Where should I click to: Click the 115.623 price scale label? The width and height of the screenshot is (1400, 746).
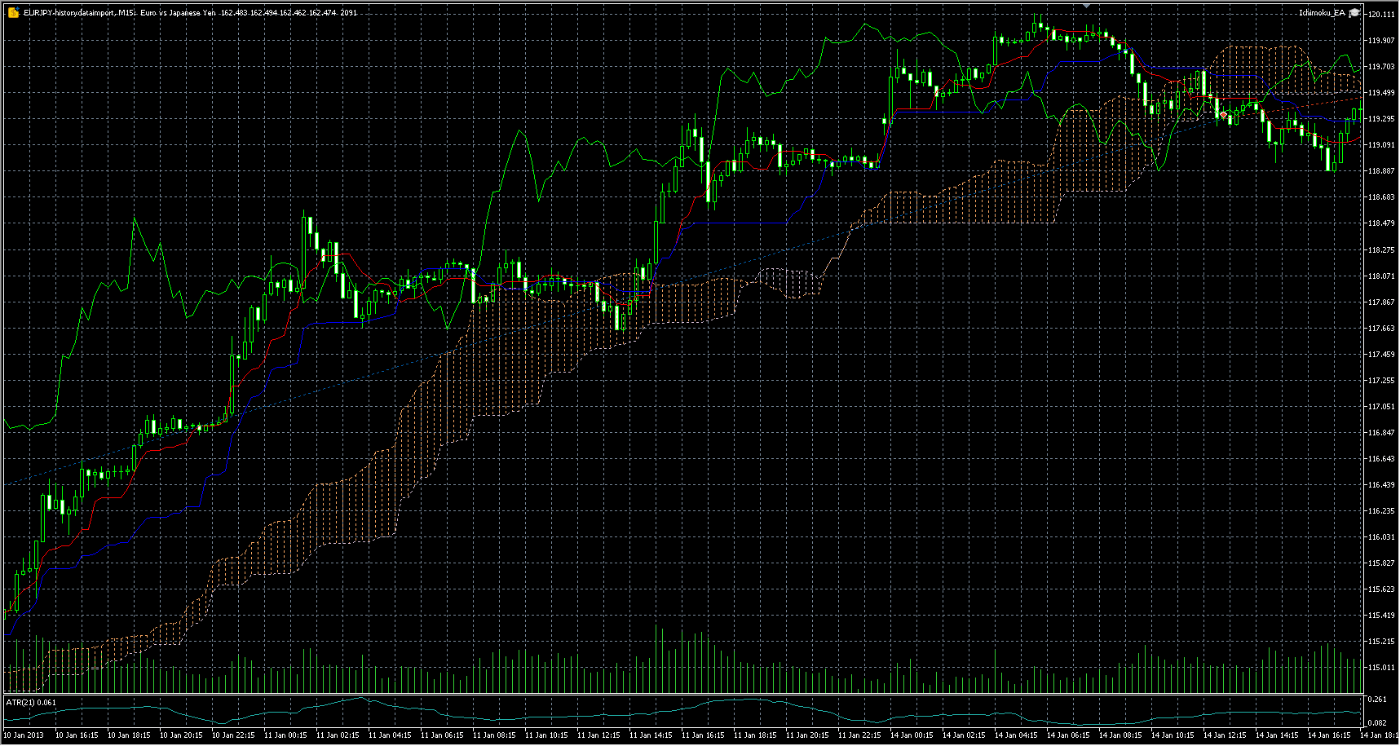(x=1381, y=590)
